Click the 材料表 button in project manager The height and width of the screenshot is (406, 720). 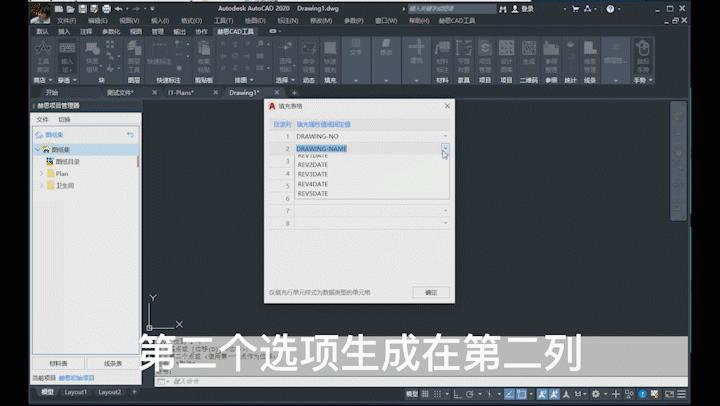click(58, 363)
